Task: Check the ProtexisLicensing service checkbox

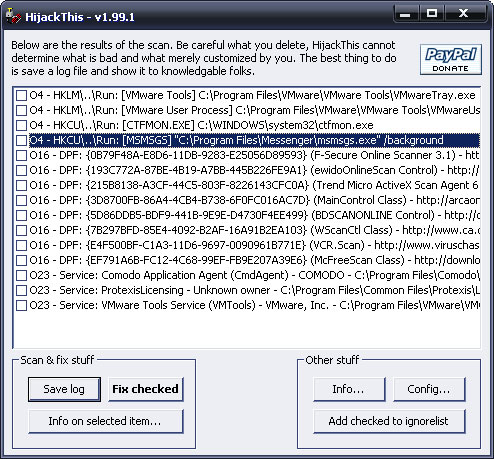Action: coord(21,290)
